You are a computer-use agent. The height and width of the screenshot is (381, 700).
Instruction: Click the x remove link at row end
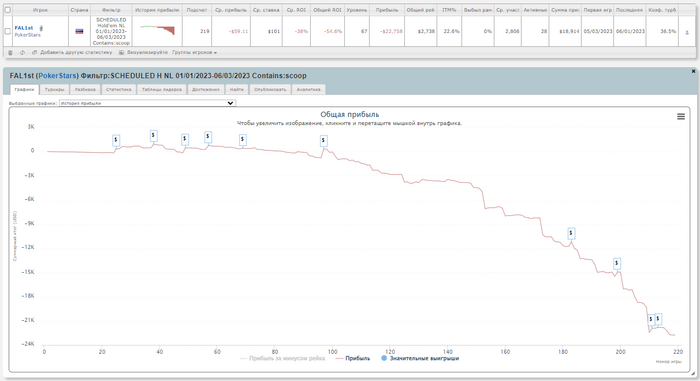coord(687,32)
